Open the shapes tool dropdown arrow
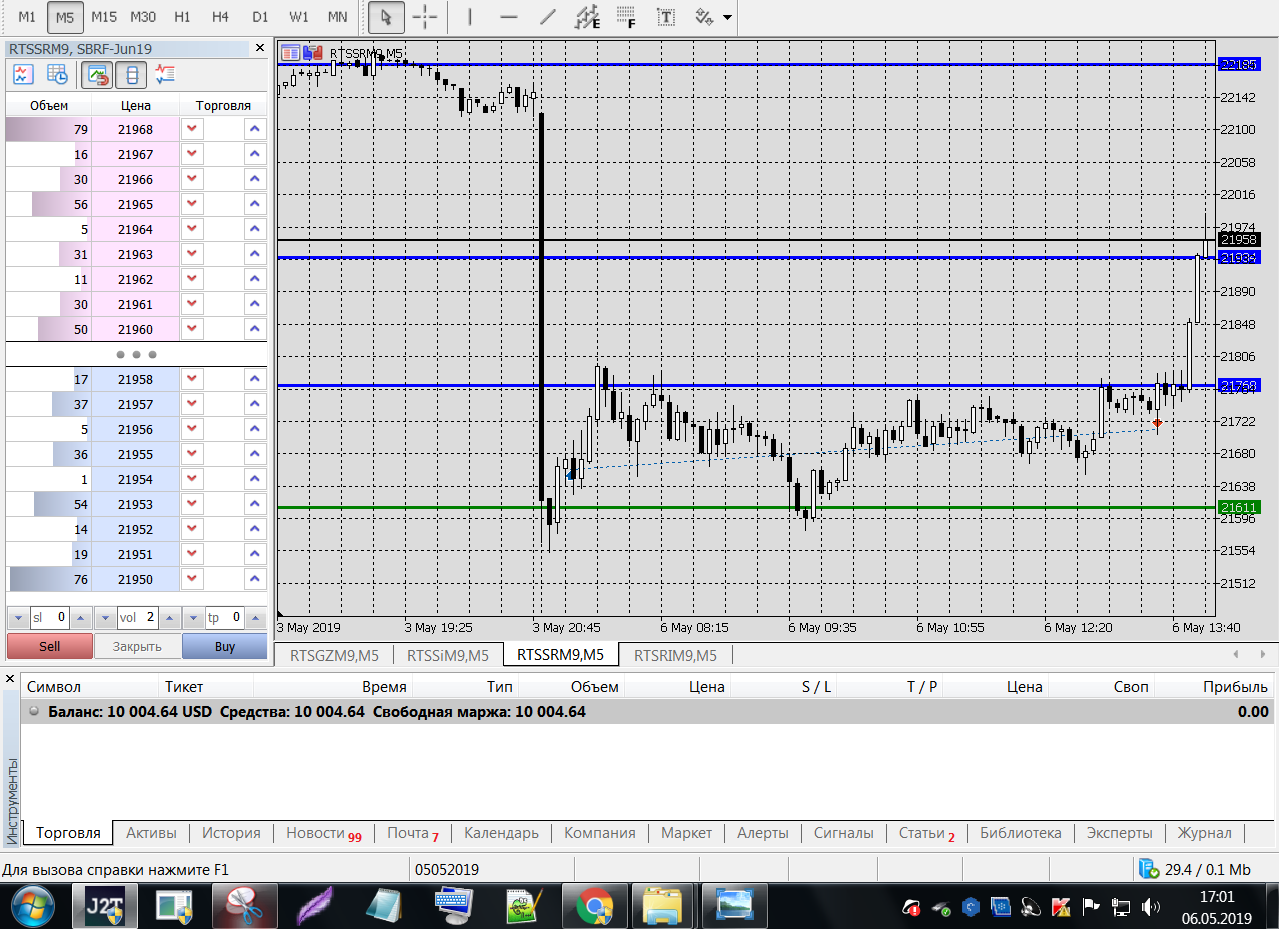This screenshot has height=929, width=1279. click(x=727, y=18)
